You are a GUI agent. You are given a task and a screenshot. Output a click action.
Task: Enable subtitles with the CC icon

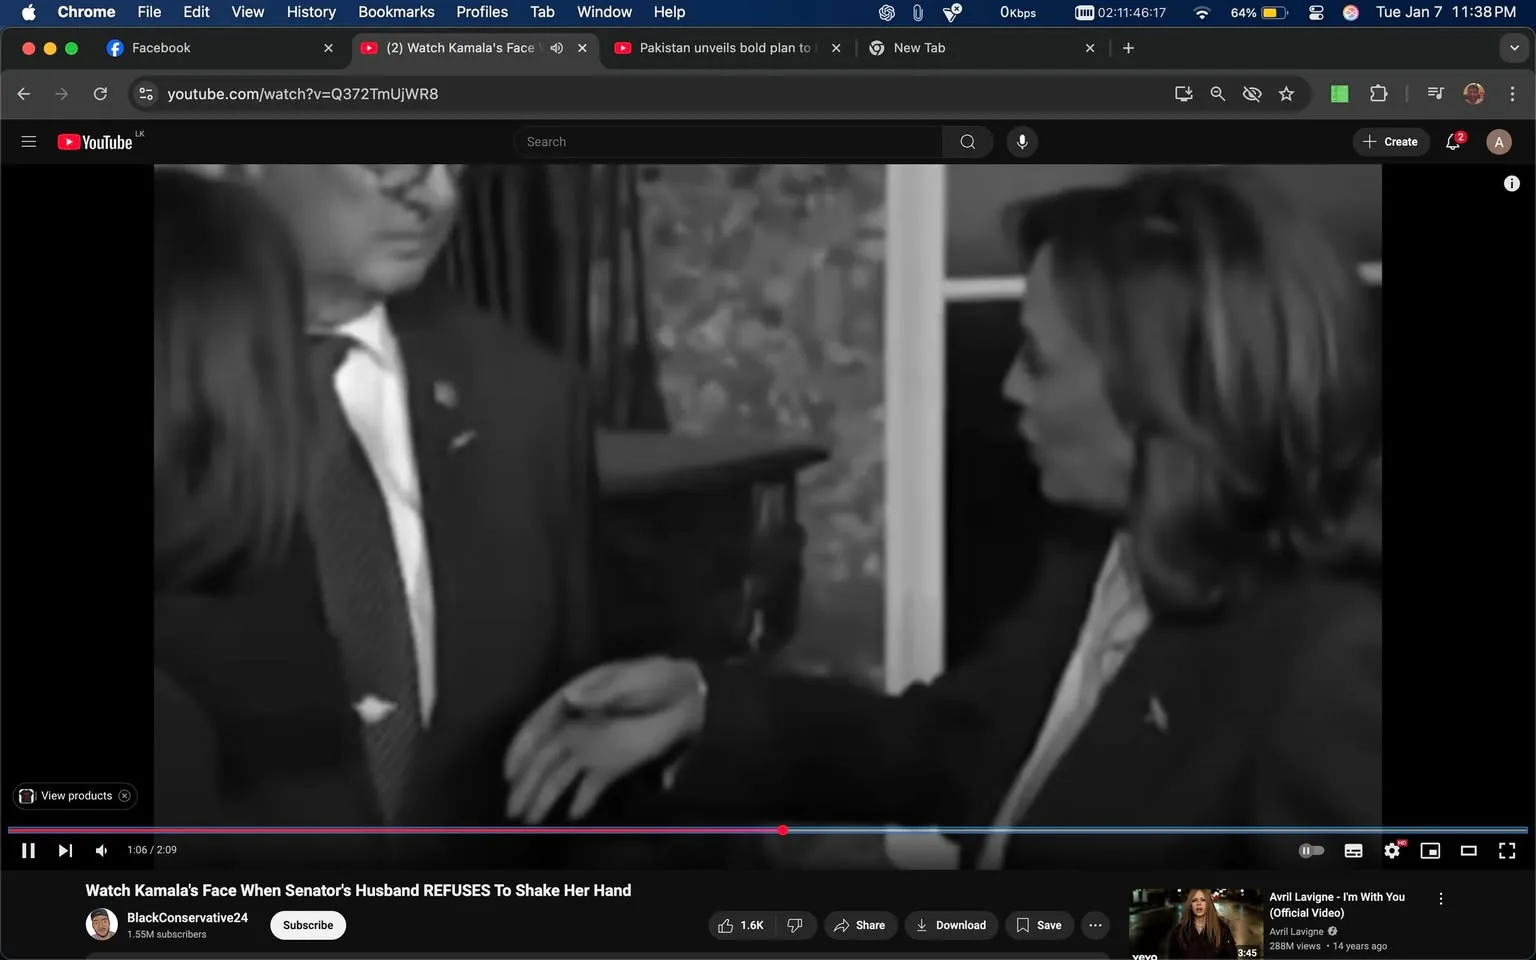click(1353, 850)
